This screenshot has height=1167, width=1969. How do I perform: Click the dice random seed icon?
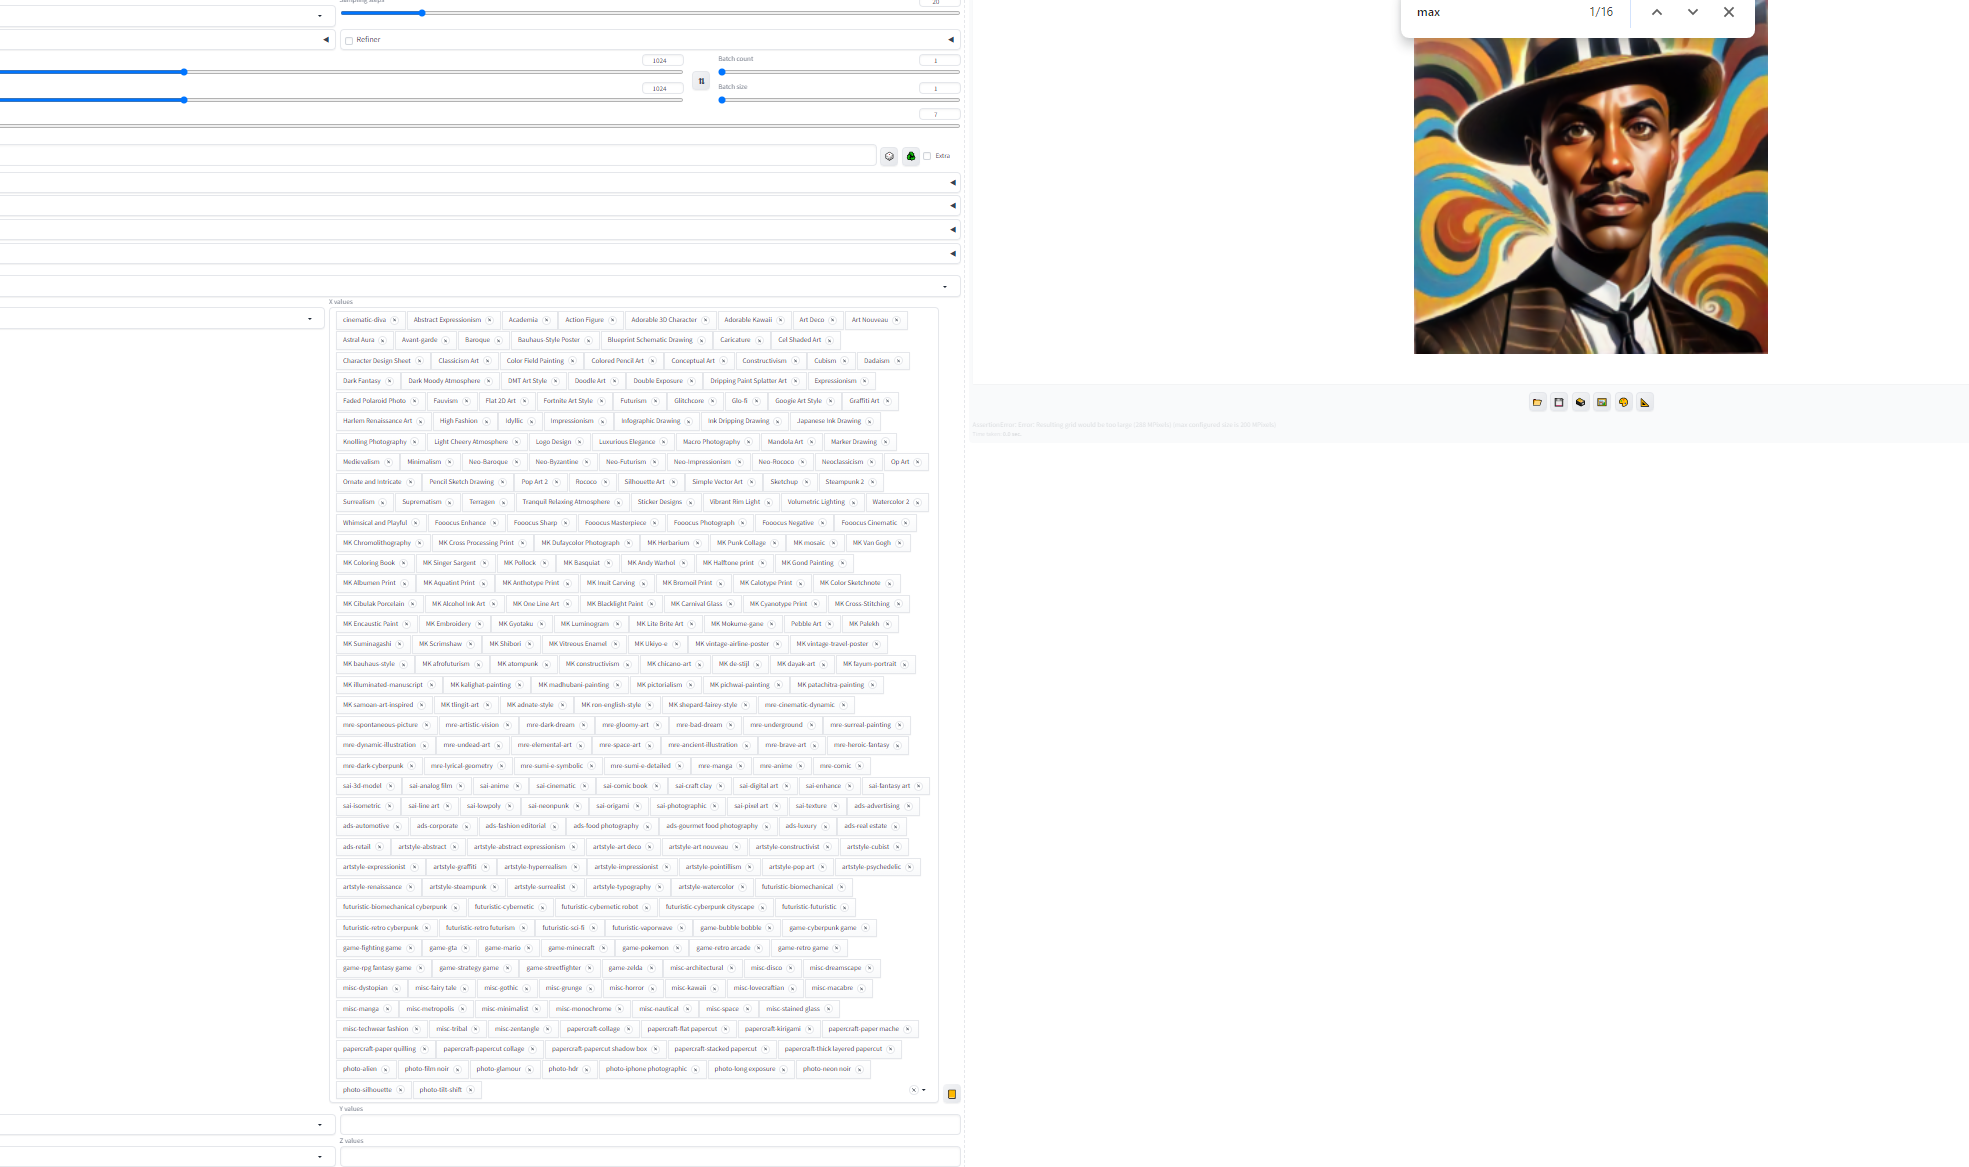pos(889,156)
